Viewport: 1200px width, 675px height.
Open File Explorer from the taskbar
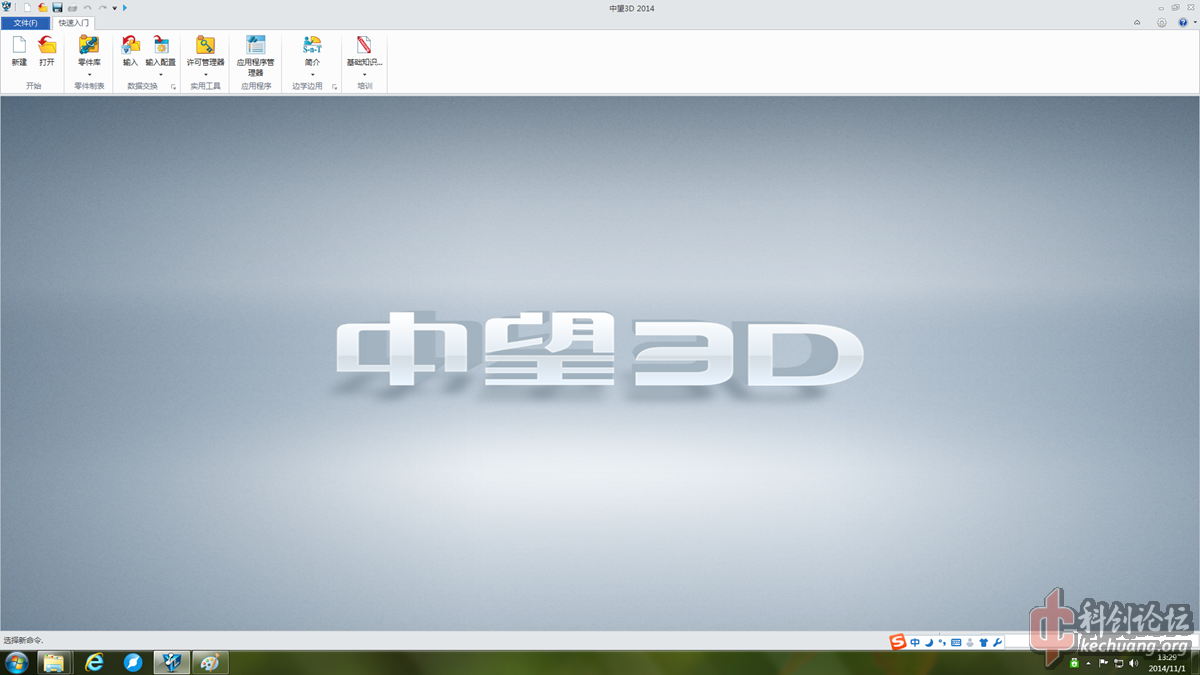[53, 662]
